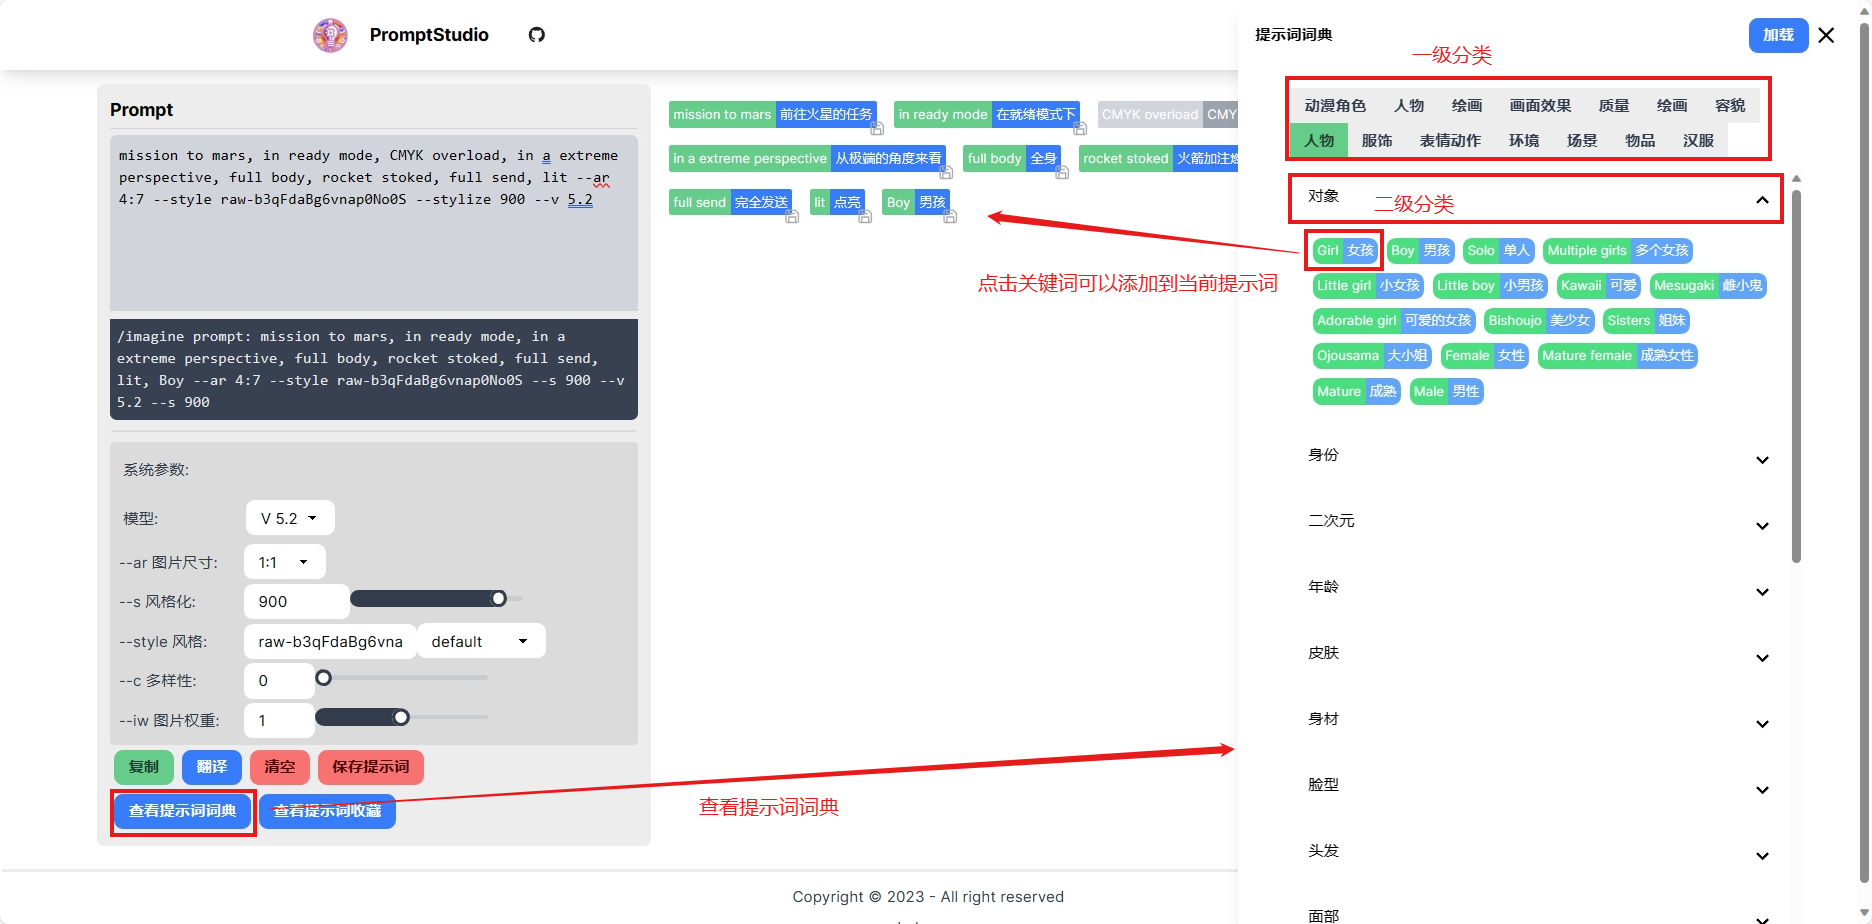Open the style 'default' dropdown
Viewport: 1872px width, 924px height.
[x=481, y=641]
